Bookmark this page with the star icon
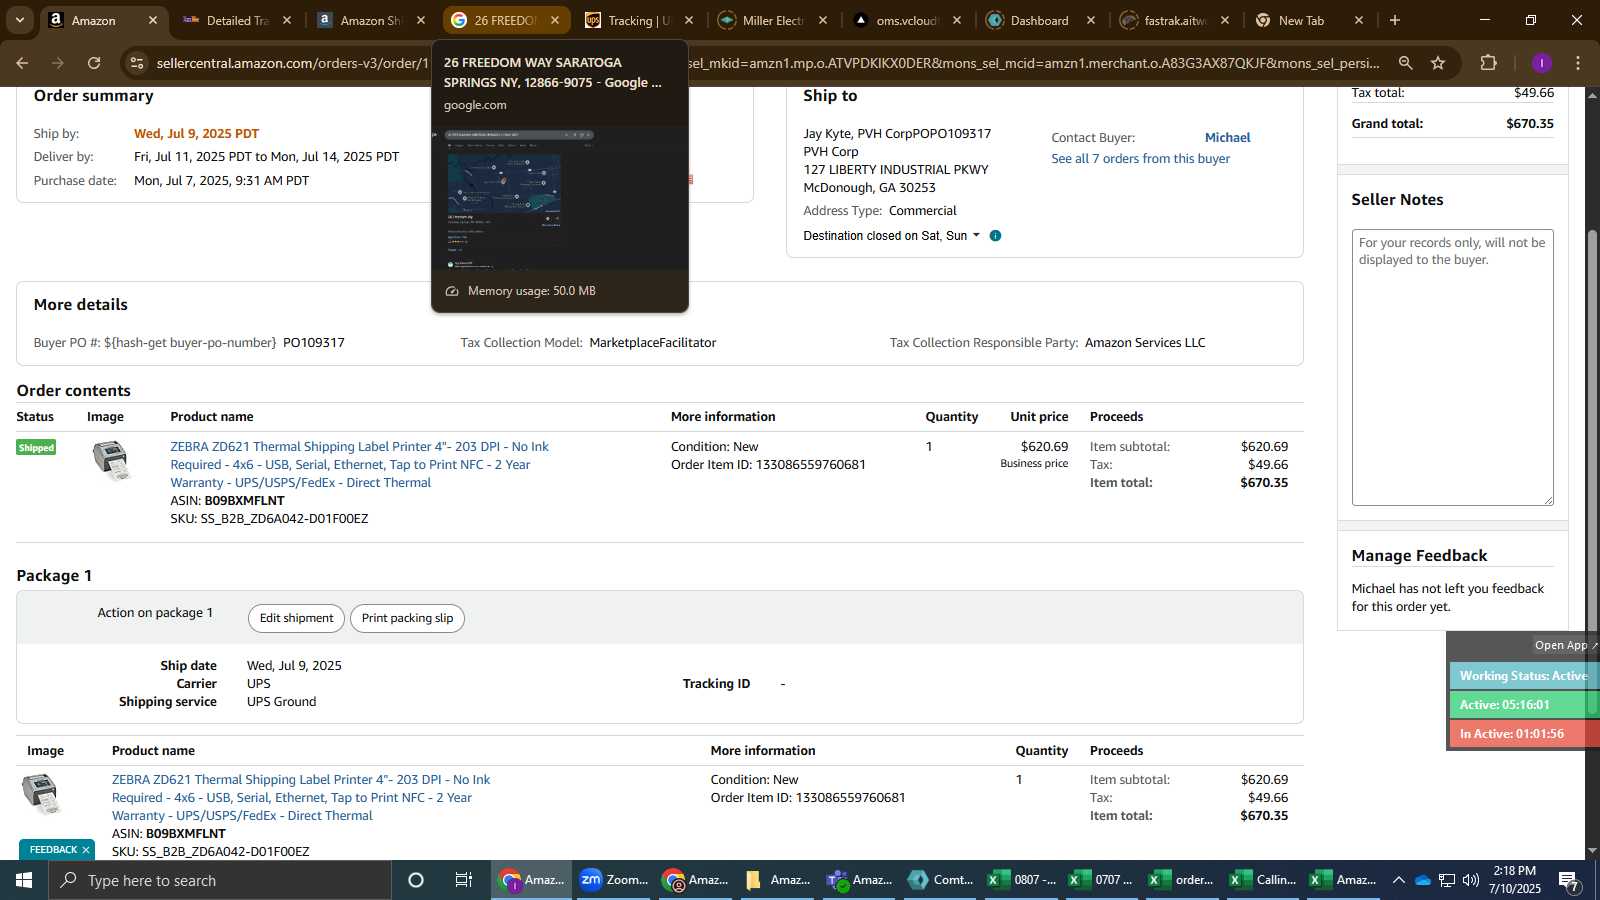Viewport: 1600px width, 900px height. pyautogui.click(x=1438, y=63)
